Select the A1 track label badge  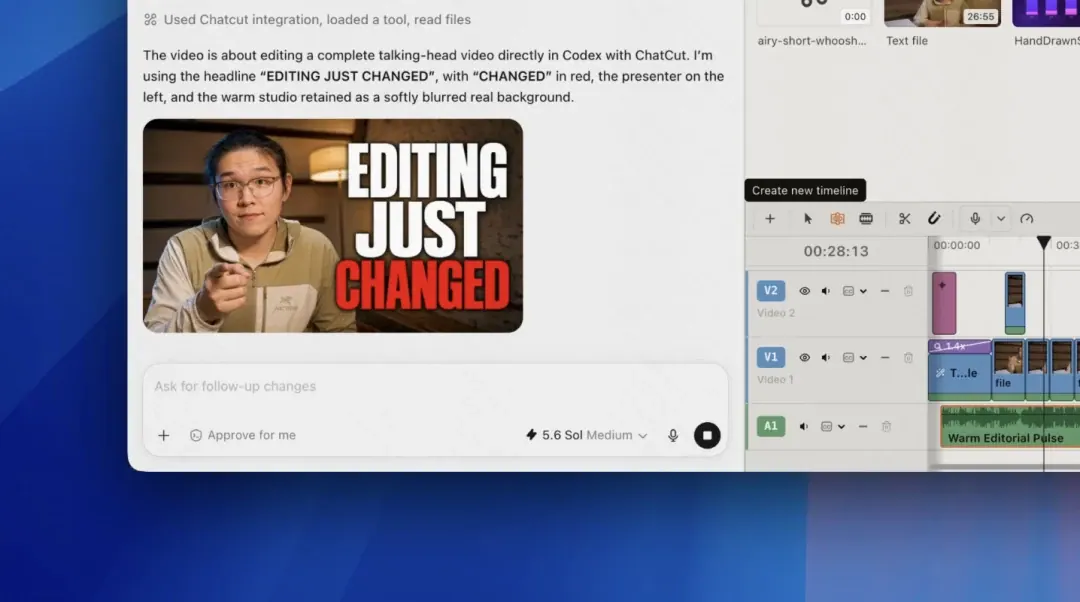click(771, 426)
